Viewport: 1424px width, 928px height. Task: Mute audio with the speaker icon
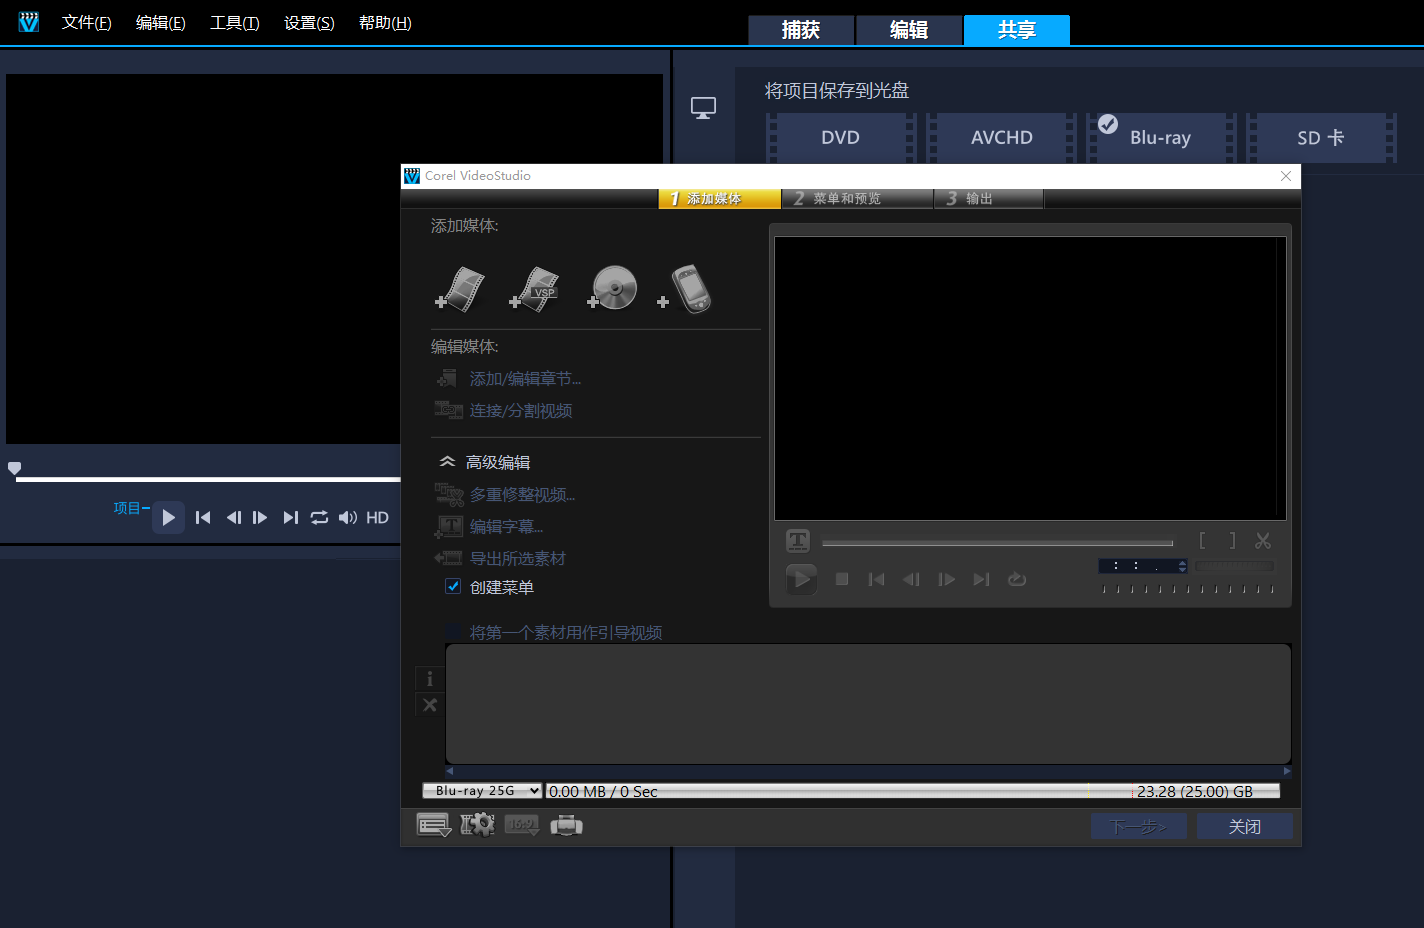[x=347, y=517]
